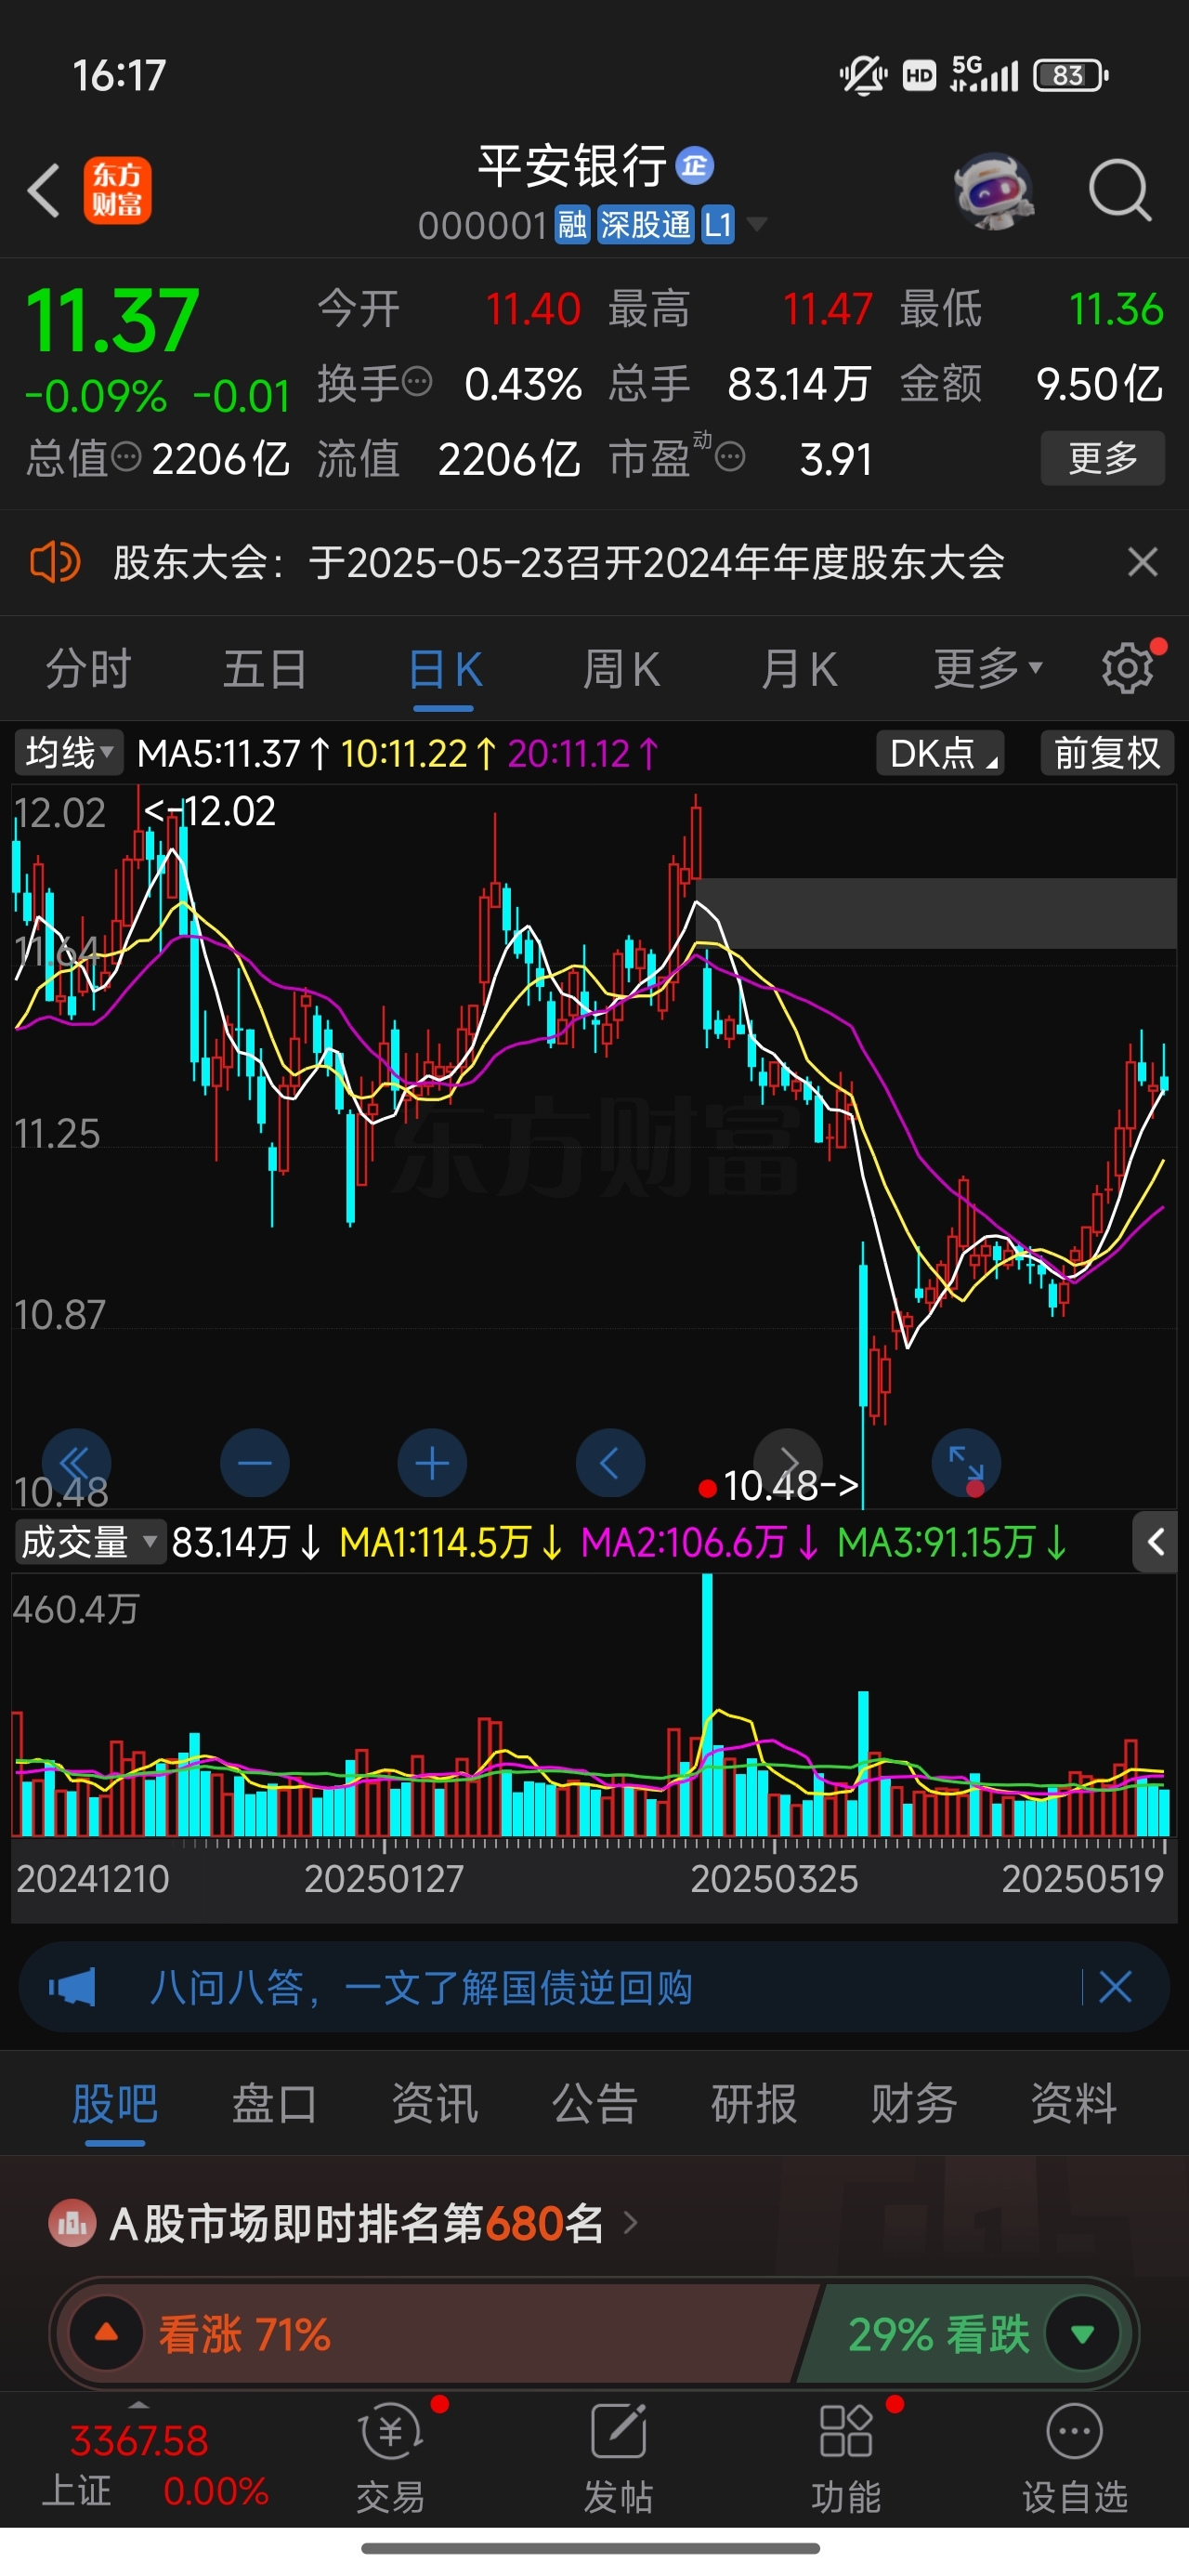1189x2576 pixels.
Task: Tap chevron after ranking 680名
Action: (x=630, y=2223)
